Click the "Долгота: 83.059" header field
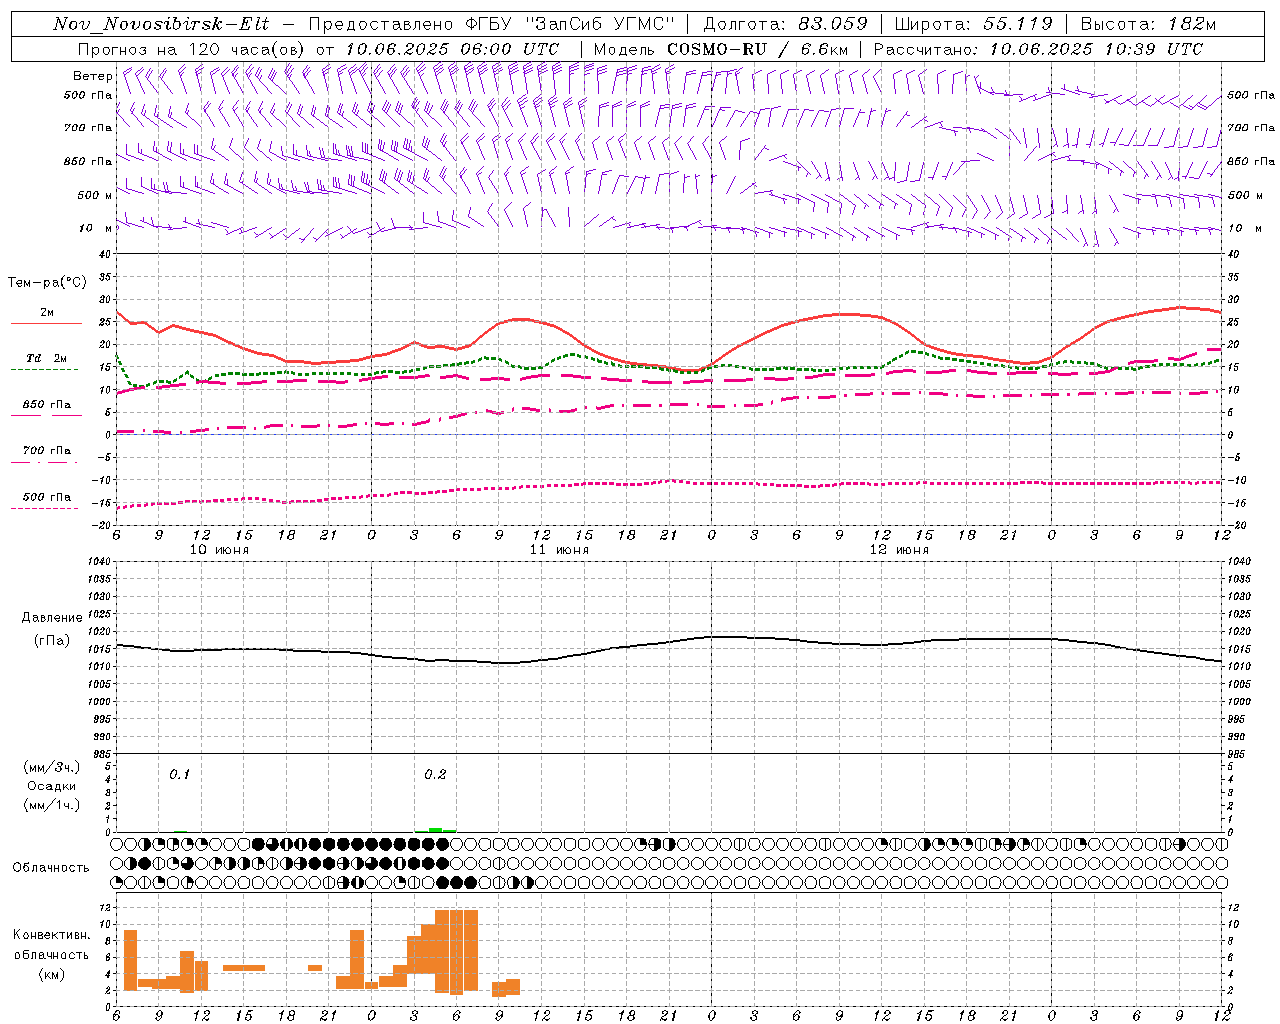This screenshot has width=1280, height=1024. (786, 24)
